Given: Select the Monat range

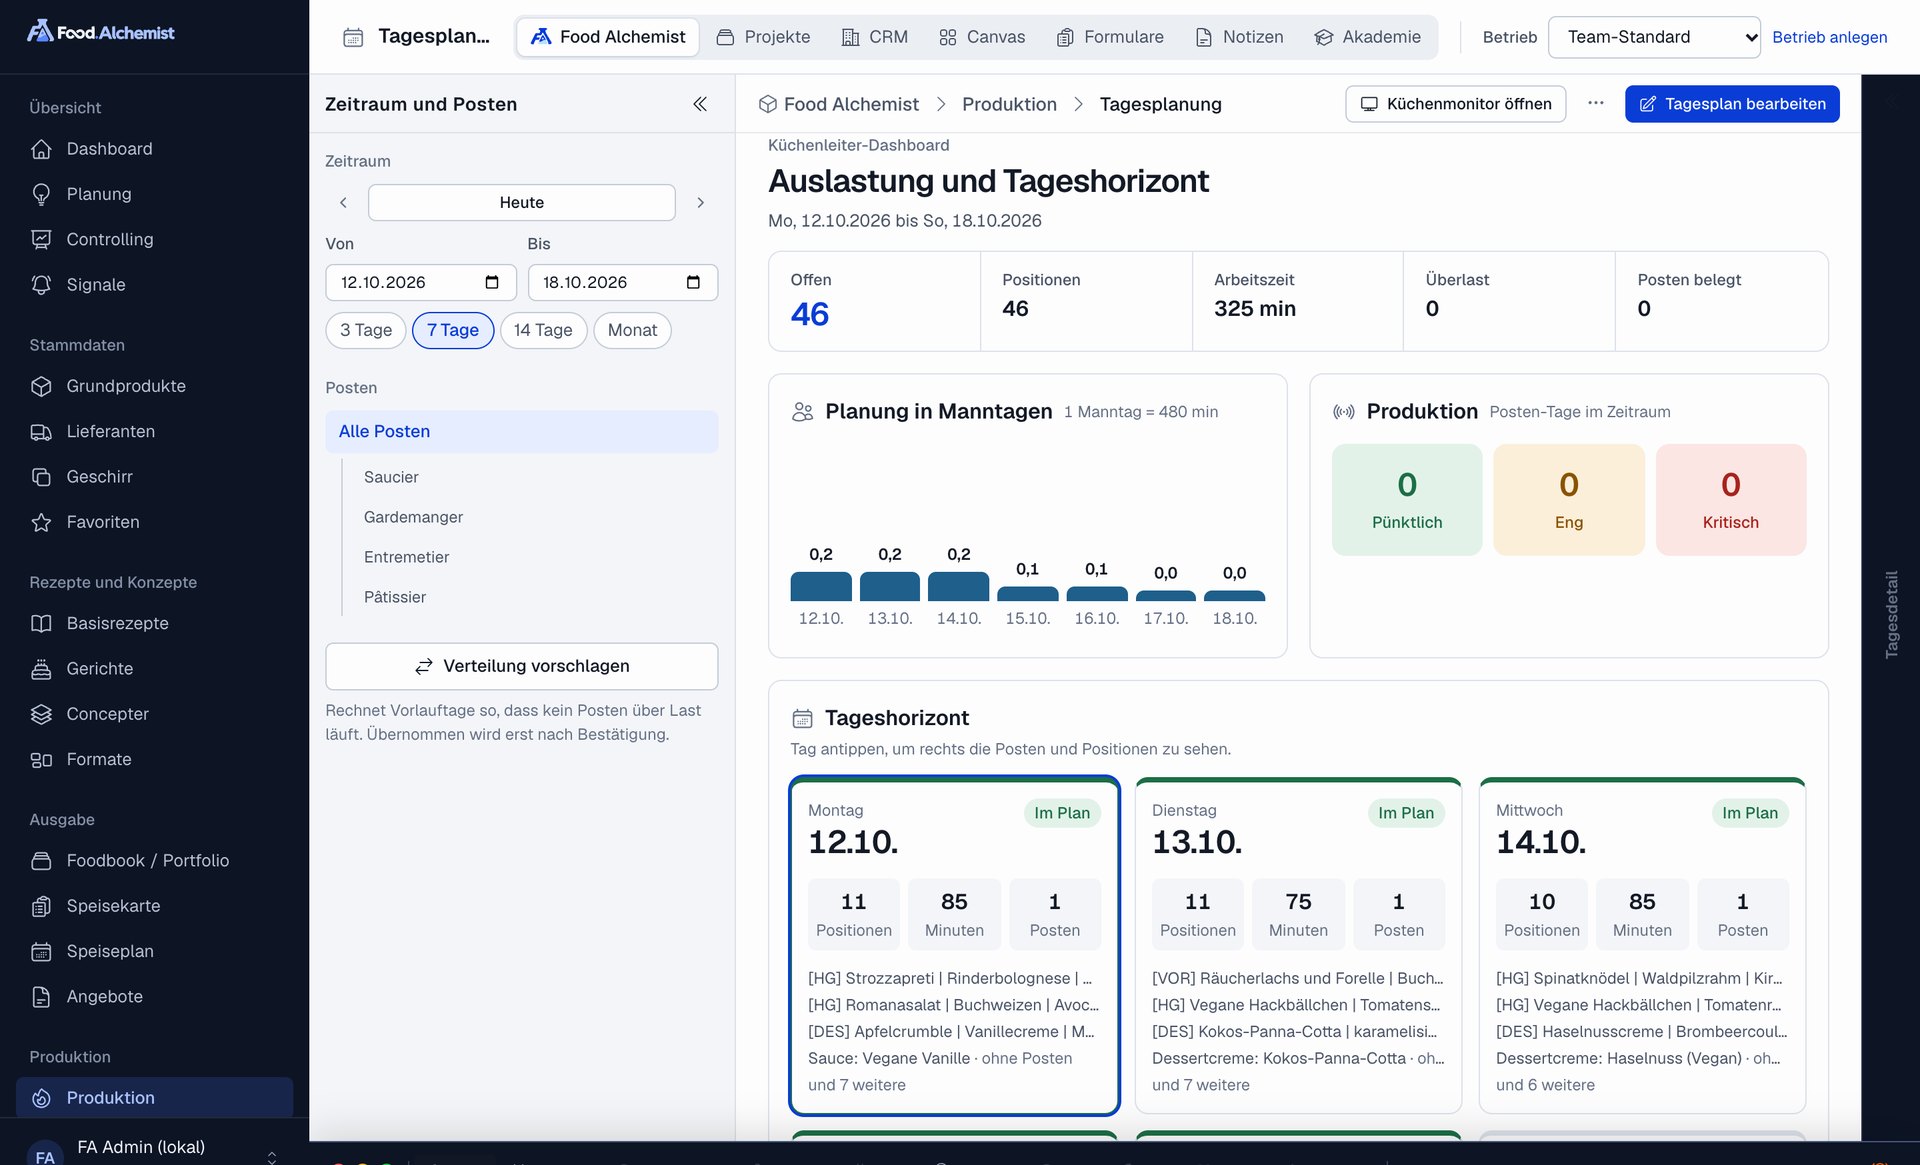Looking at the screenshot, I should pos(632,330).
